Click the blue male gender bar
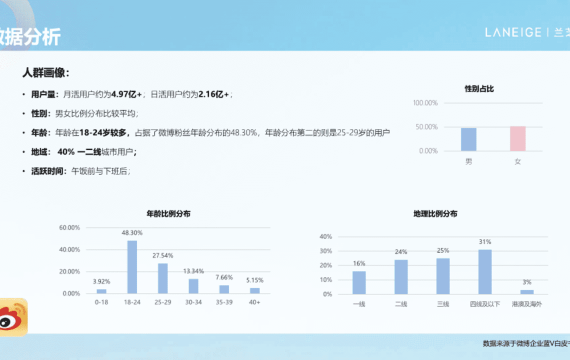The width and height of the screenshot is (570, 360). [x=469, y=139]
